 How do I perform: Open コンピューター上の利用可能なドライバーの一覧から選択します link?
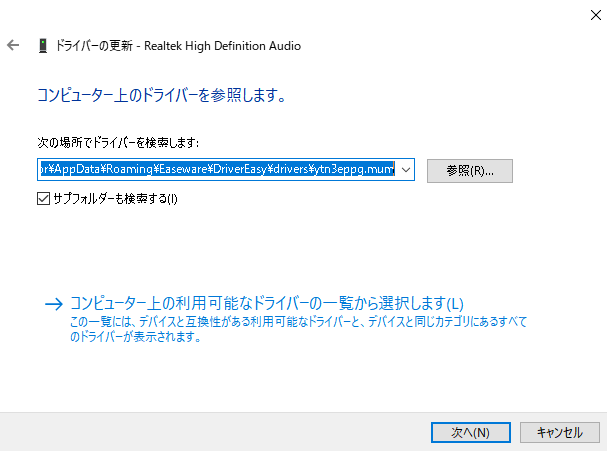267,303
